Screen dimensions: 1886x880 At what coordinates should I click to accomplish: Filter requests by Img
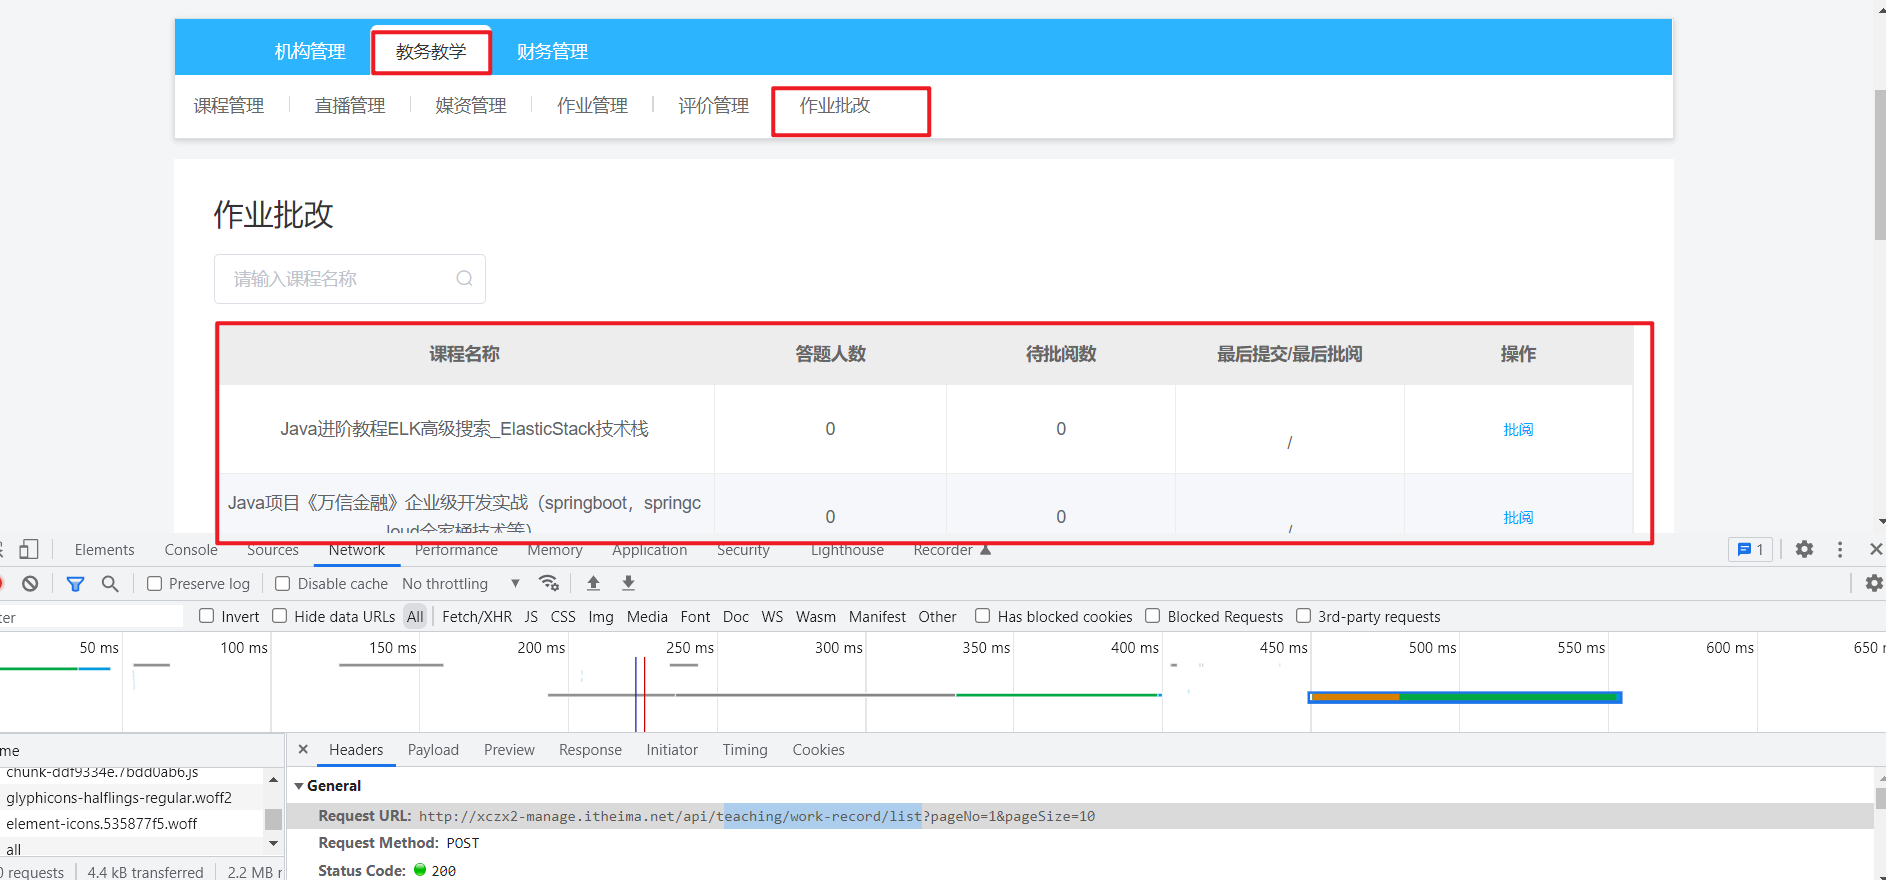601,617
